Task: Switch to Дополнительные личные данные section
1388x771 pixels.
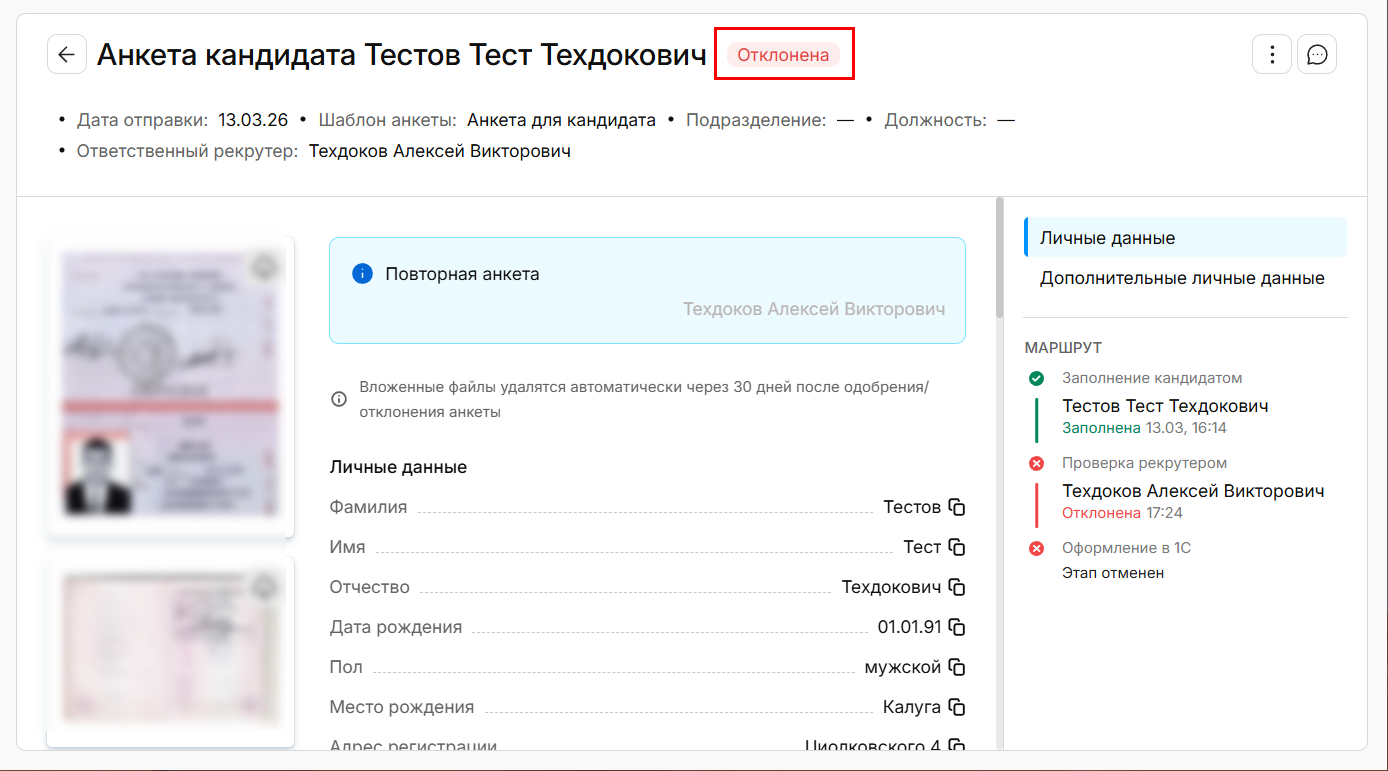Action: 1182,278
